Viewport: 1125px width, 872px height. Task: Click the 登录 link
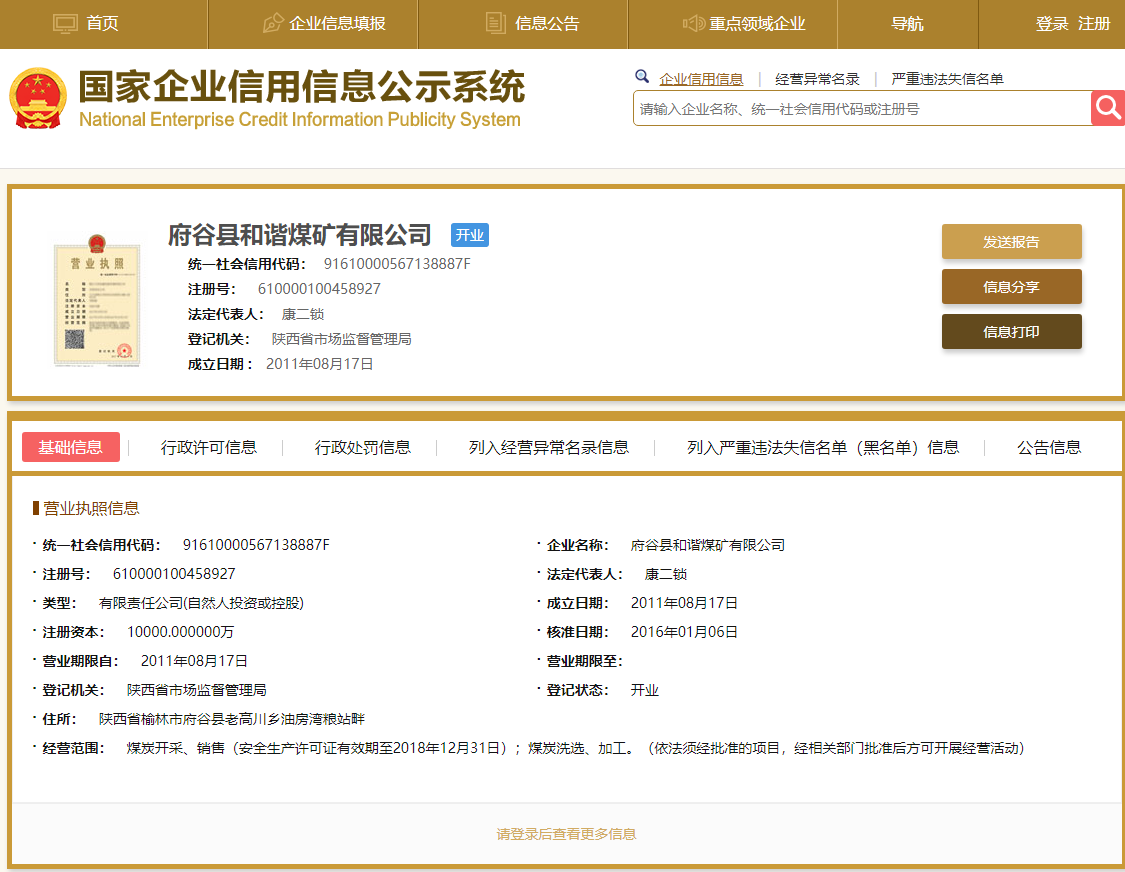pyautogui.click(x=1052, y=24)
